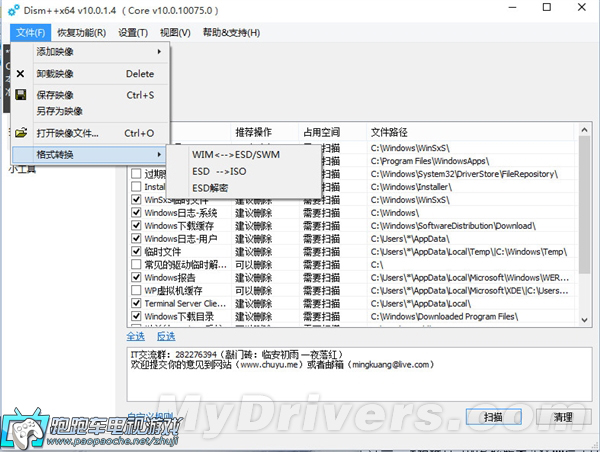Click the floppy disk icon for 保存映像
The width and height of the screenshot is (600, 452).
click(x=21, y=96)
